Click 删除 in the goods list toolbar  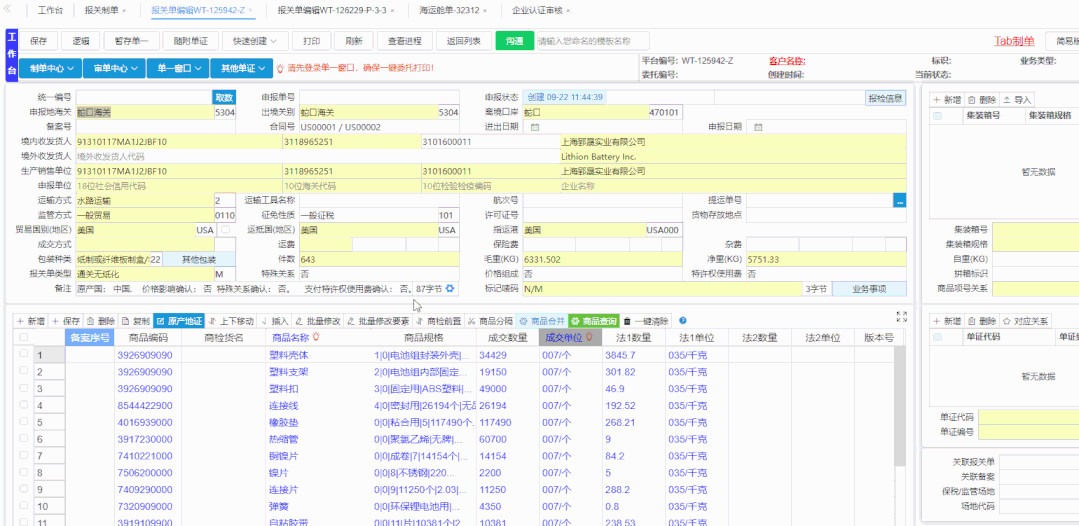(101, 321)
